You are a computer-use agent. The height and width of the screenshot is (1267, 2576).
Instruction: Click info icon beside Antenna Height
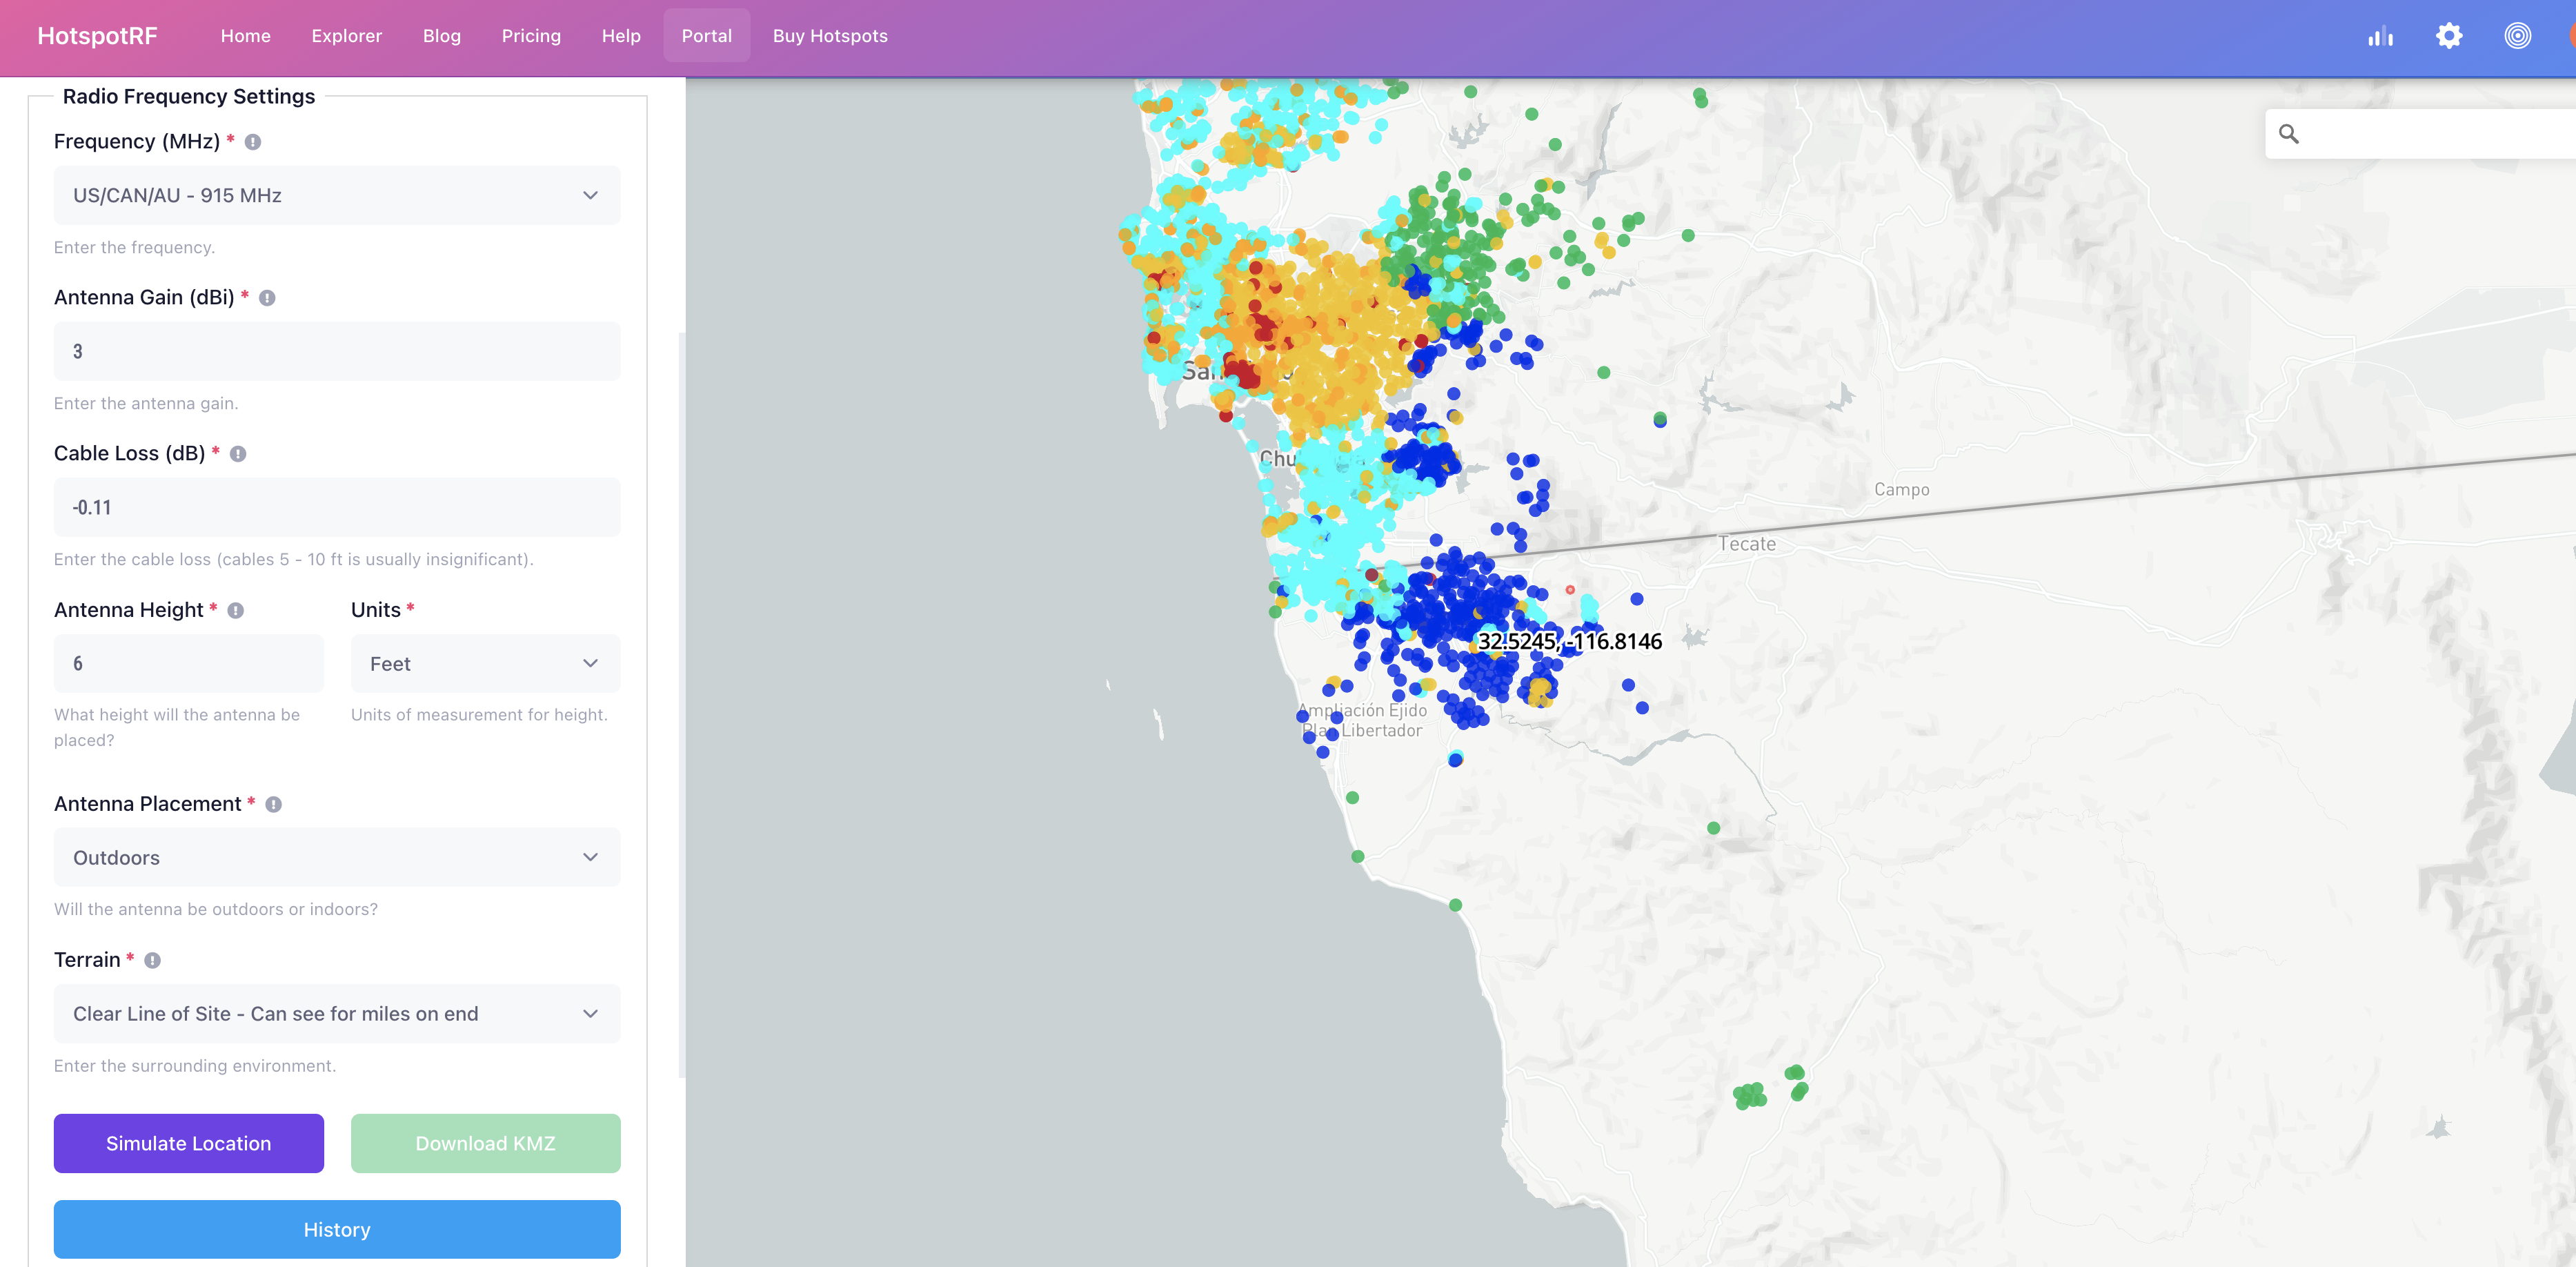tap(236, 611)
